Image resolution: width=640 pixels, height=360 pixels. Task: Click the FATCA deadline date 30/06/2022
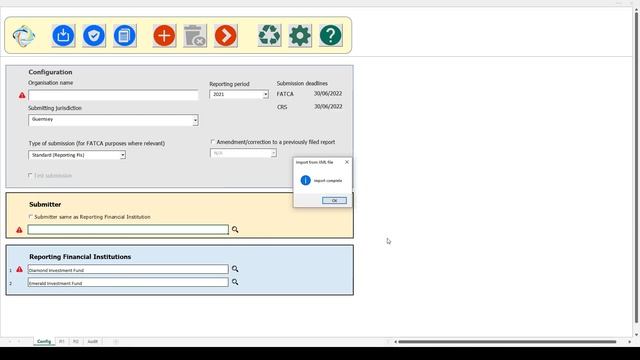point(328,93)
